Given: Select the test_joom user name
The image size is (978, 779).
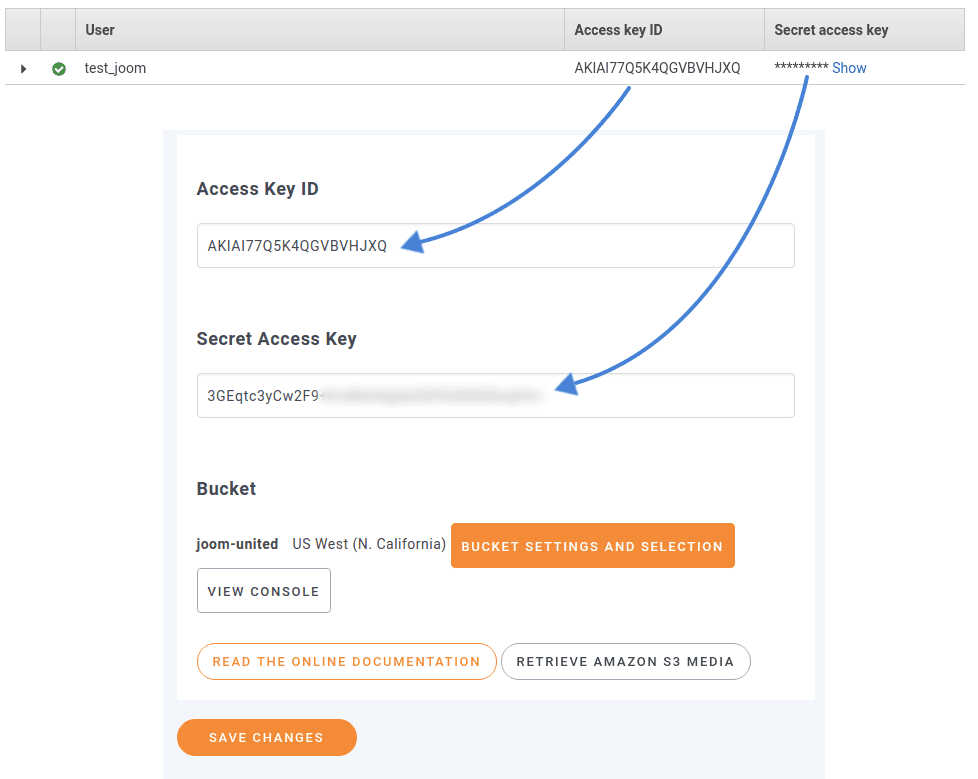Looking at the screenshot, I should [x=115, y=68].
